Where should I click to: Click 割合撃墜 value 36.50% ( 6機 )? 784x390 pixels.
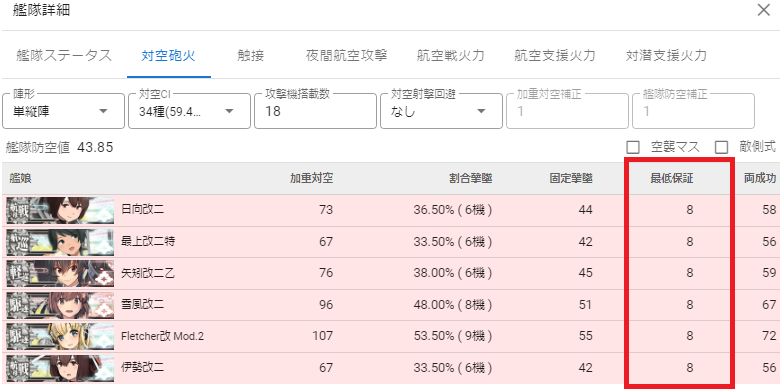point(452,210)
